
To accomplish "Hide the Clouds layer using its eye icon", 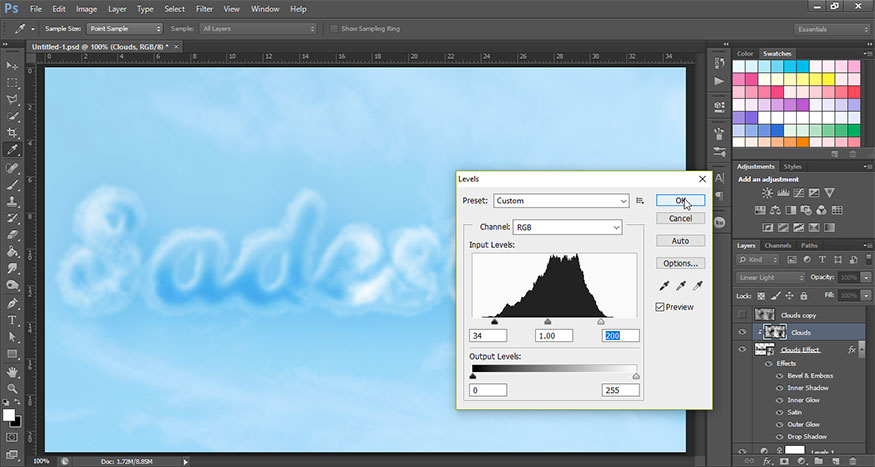I will (x=741, y=332).
